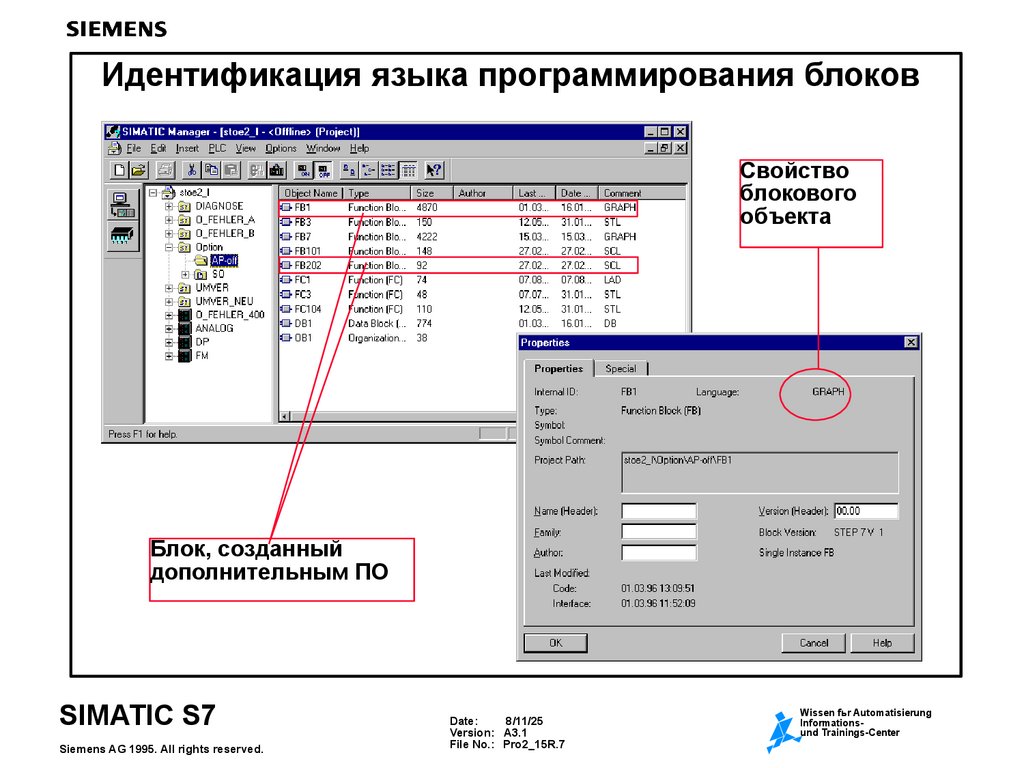Image resolution: width=1024 pixels, height=768 pixels.
Task: Select the Cut toolbar icon
Action: 191,170
